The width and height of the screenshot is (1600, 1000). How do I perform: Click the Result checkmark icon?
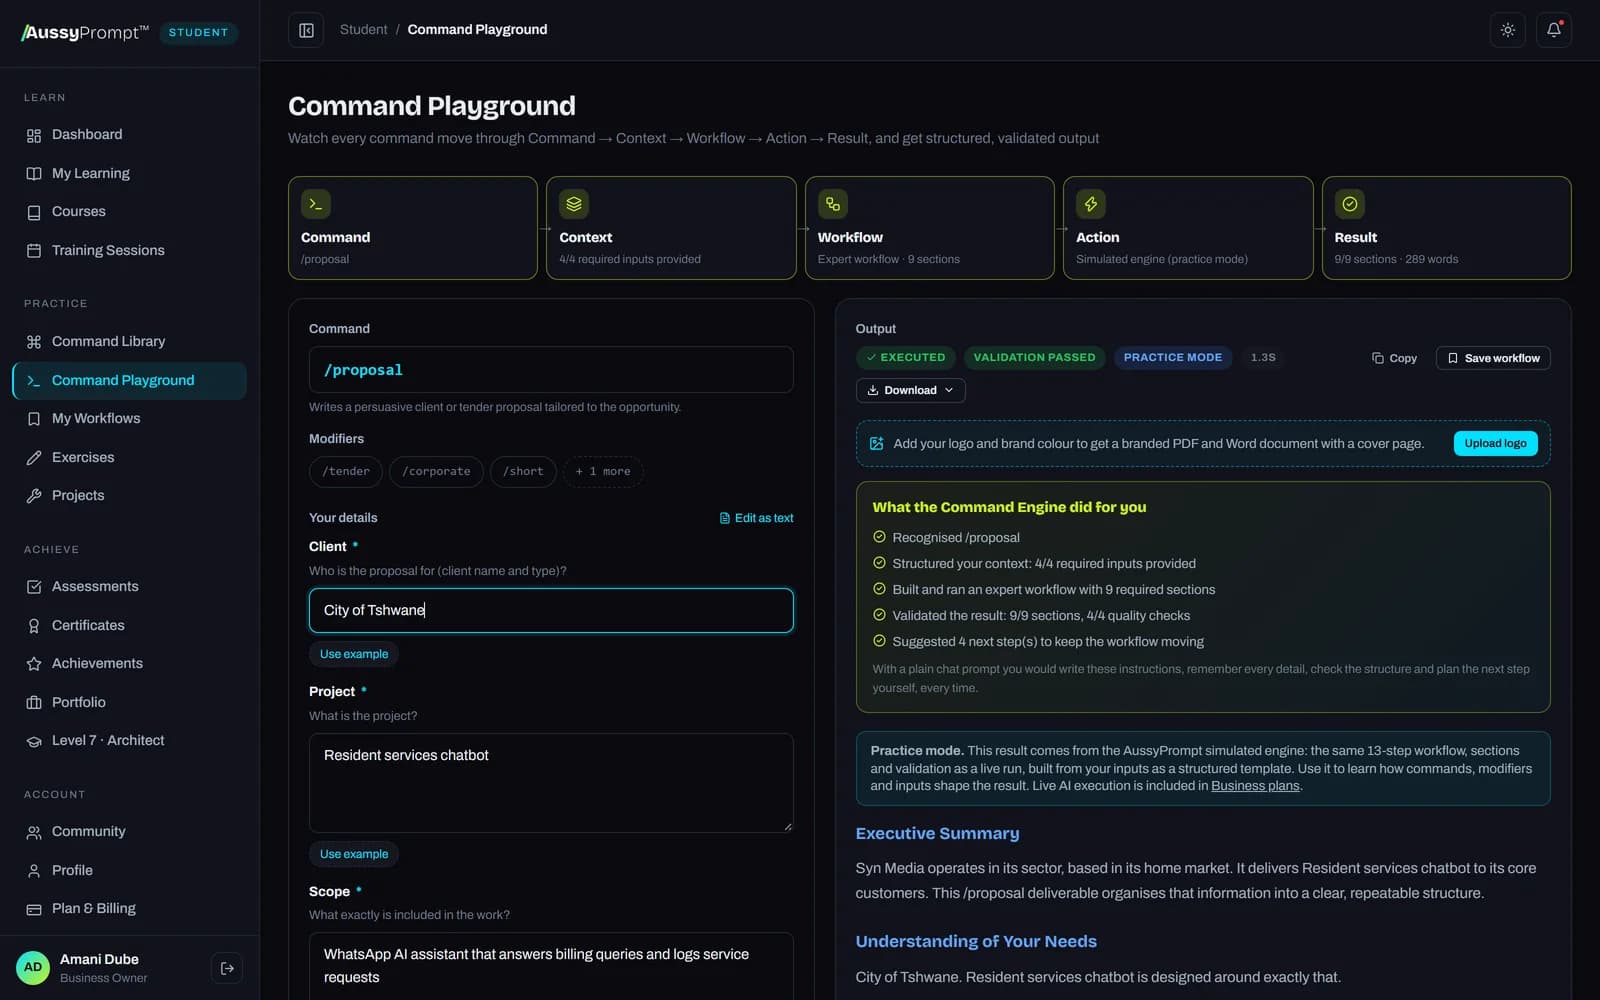point(1349,204)
